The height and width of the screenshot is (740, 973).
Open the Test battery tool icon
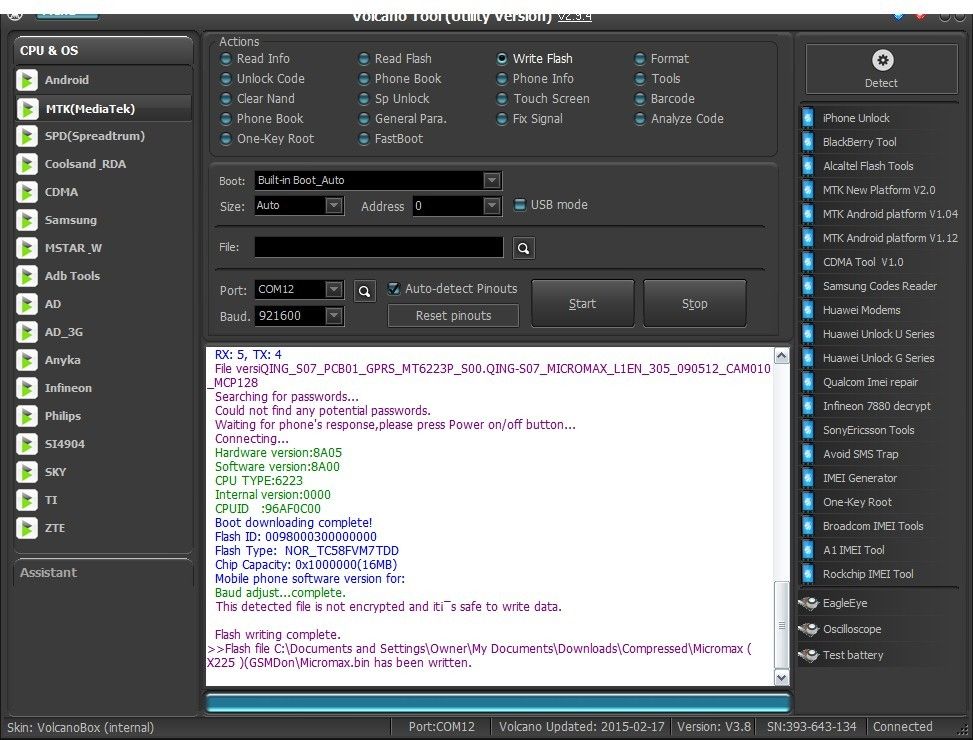click(809, 655)
